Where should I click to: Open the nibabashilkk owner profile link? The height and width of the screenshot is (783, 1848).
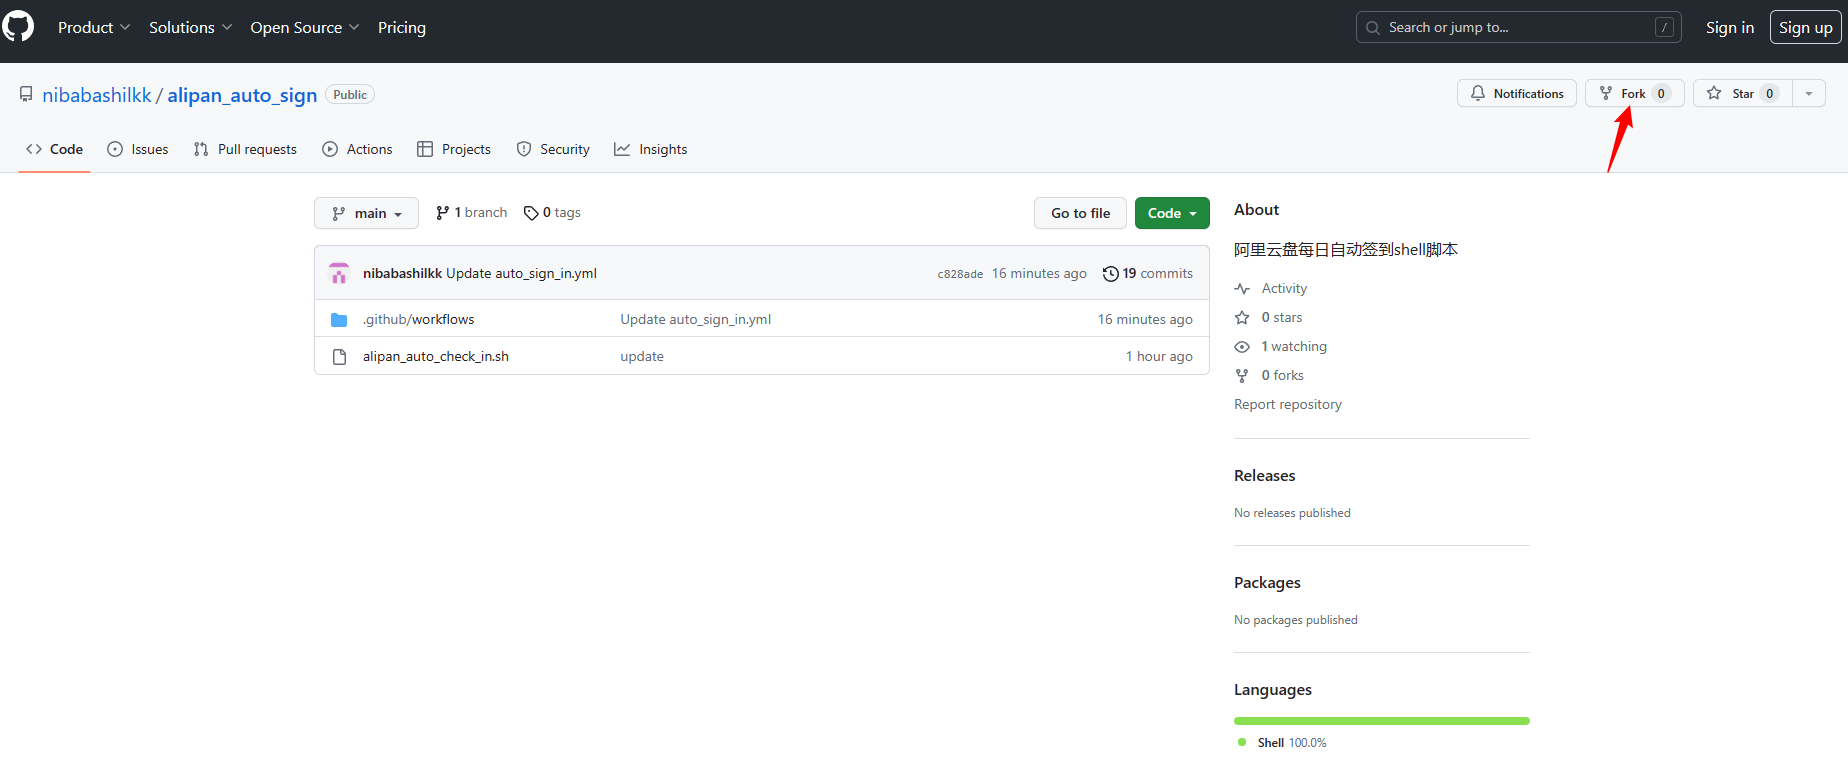pyautogui.click(x=97, y=95)
